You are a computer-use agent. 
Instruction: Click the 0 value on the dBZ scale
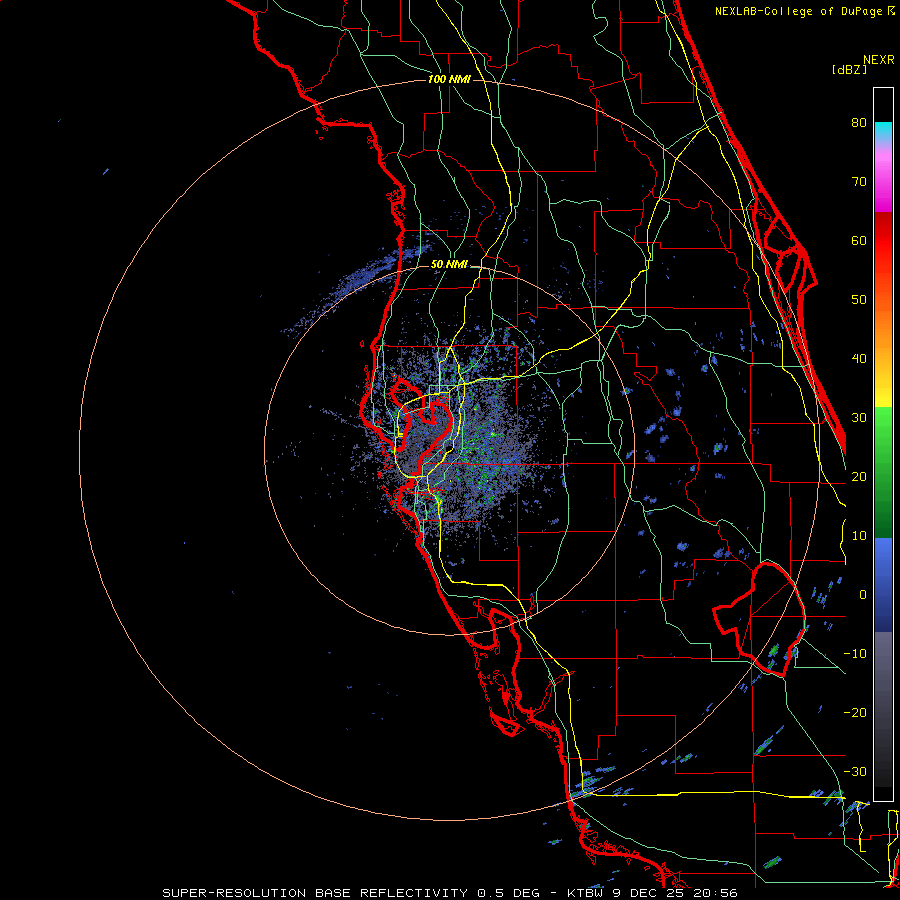coord(863,595)
